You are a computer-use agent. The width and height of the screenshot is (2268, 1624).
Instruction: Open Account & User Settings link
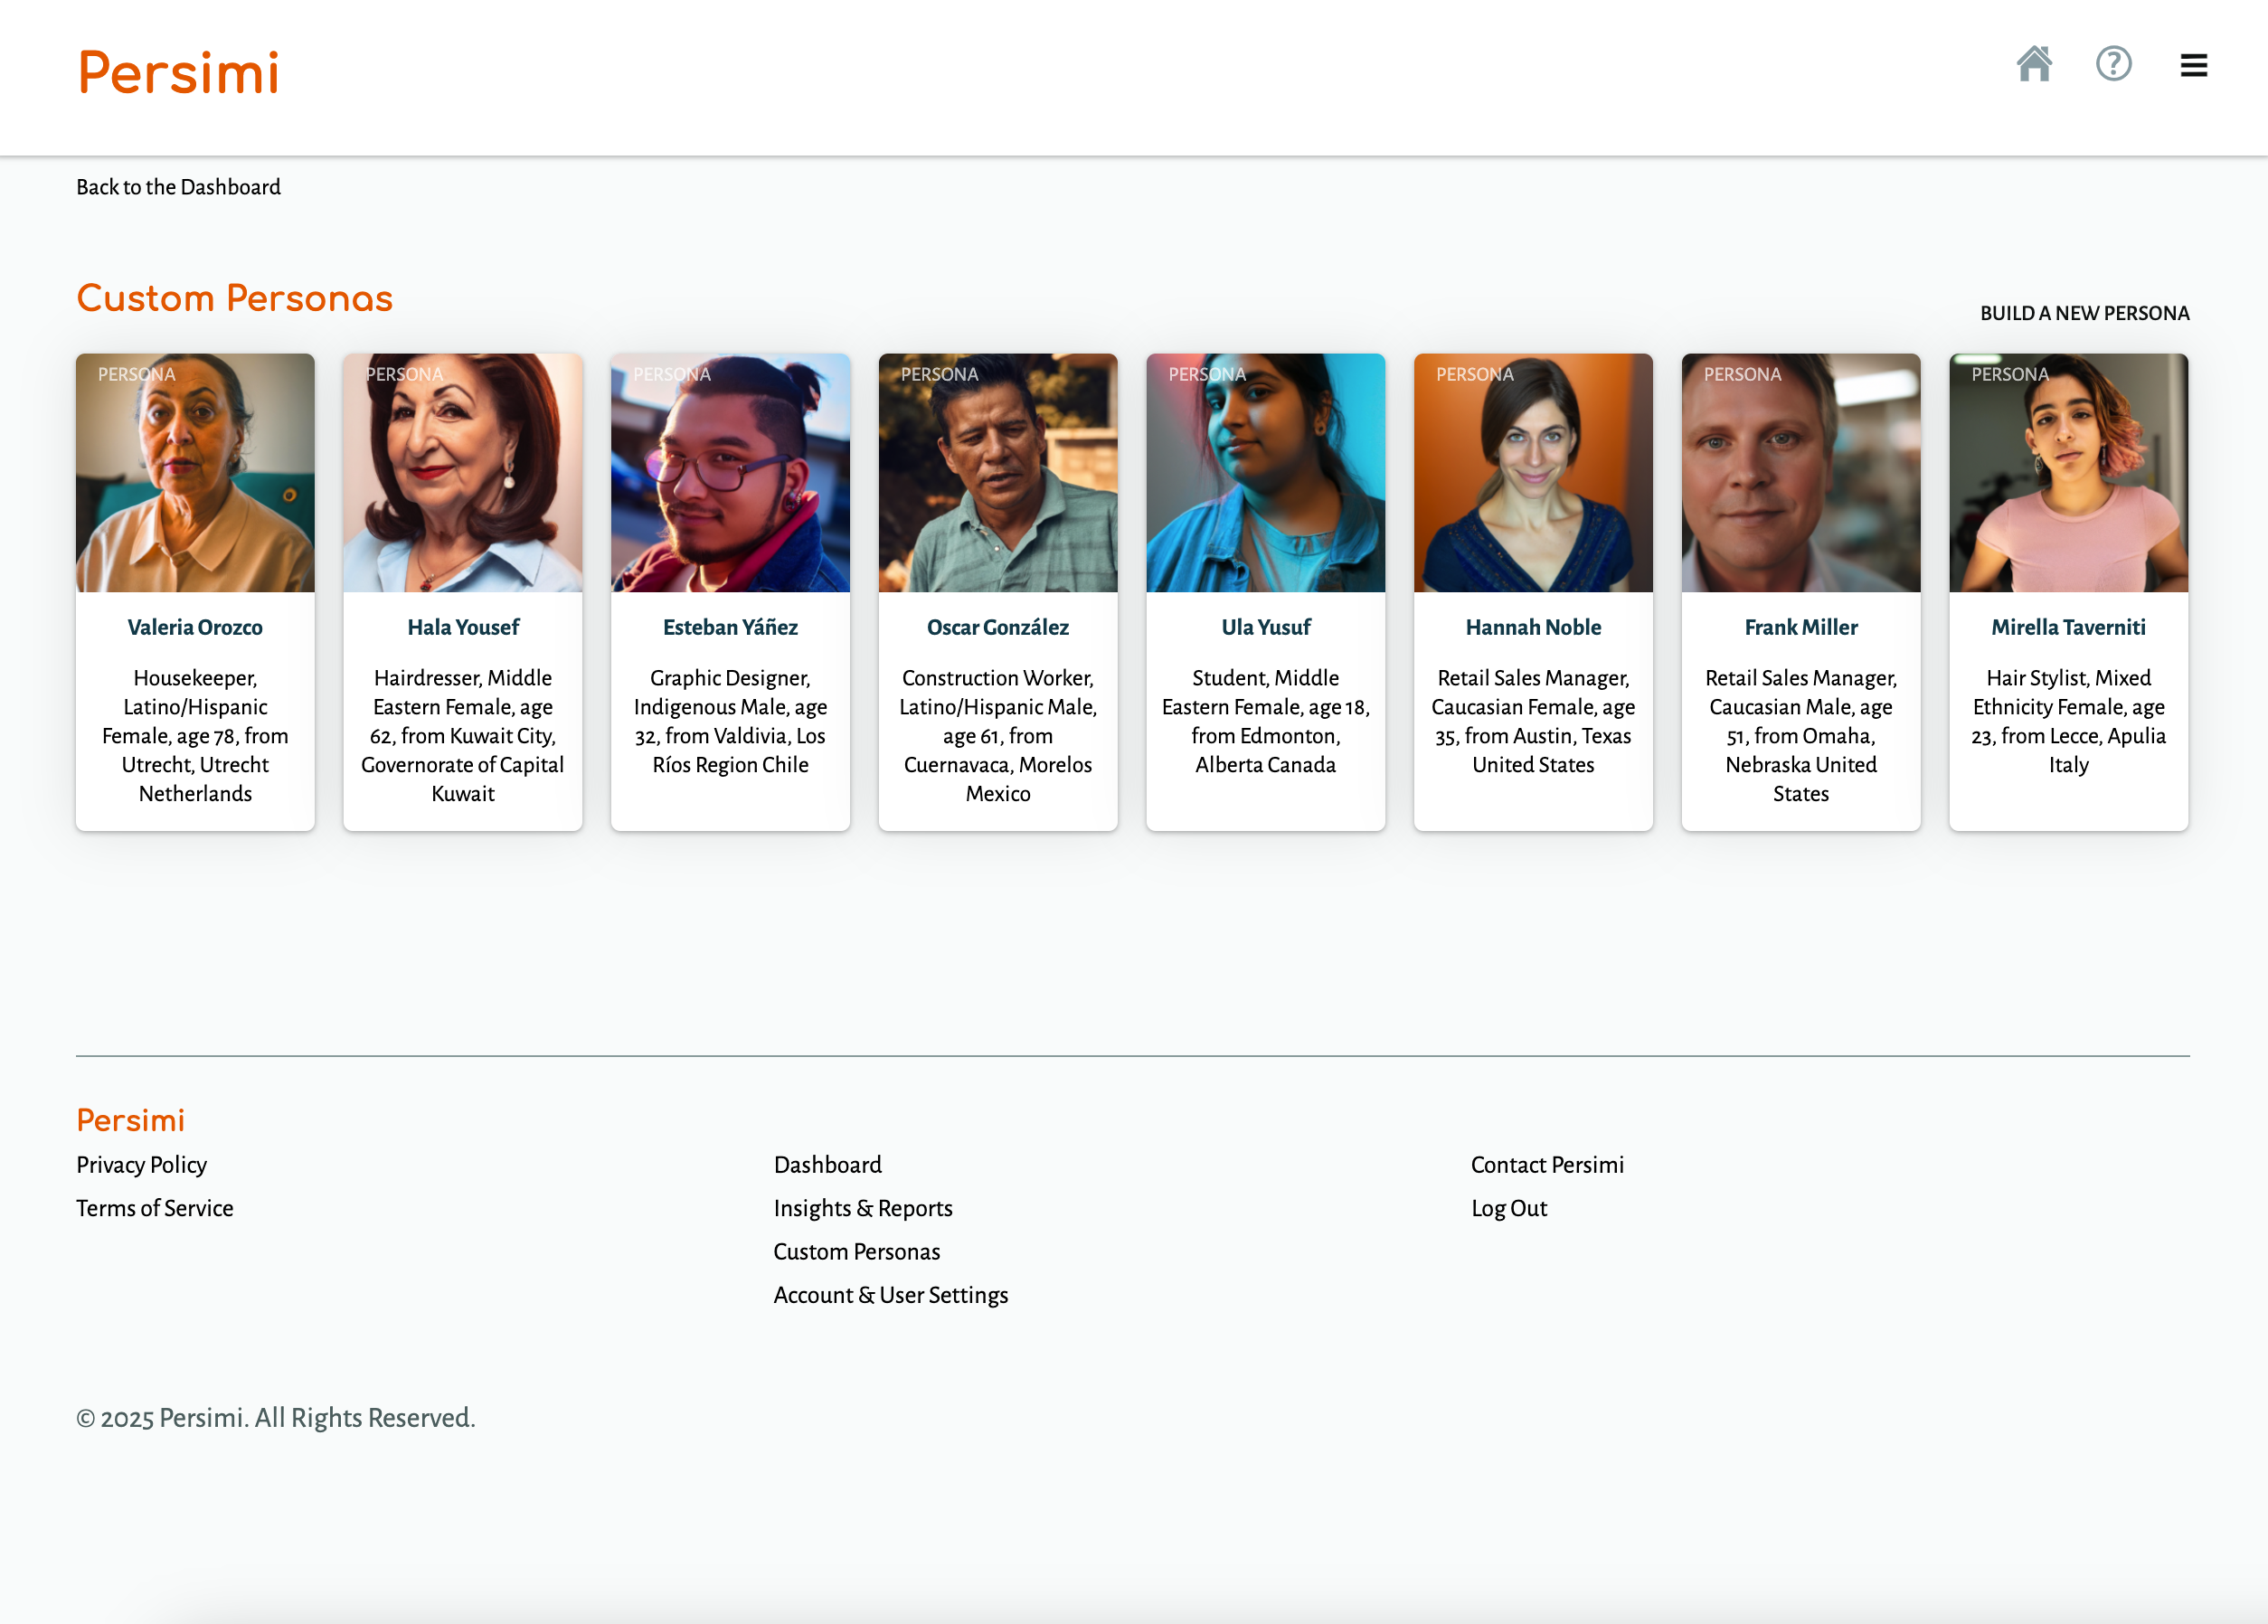tap(891, 1295)
